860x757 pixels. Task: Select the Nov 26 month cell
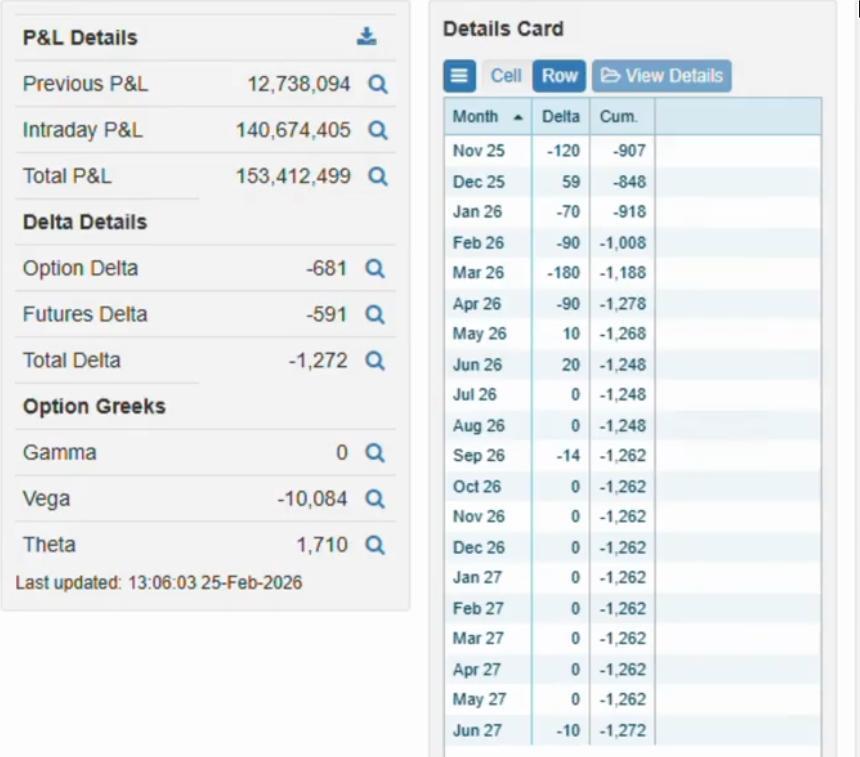tap(488, 516)
